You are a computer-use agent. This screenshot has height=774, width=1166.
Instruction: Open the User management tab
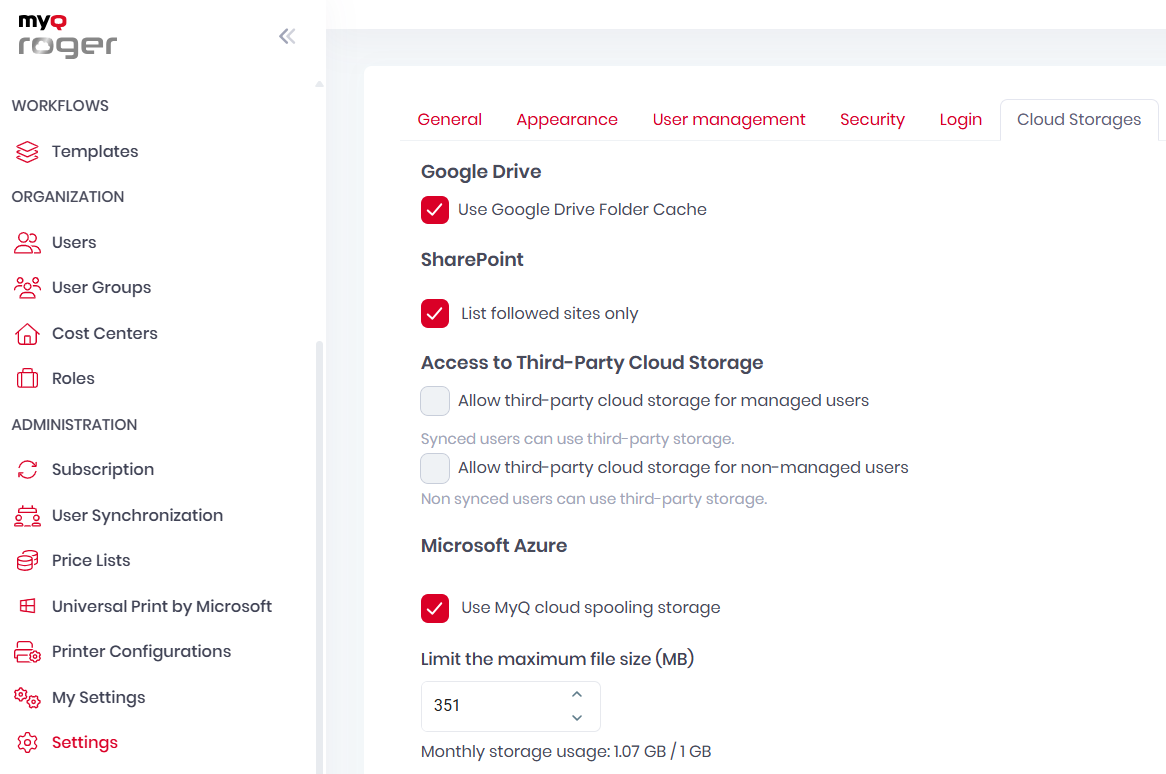[729, 120]
